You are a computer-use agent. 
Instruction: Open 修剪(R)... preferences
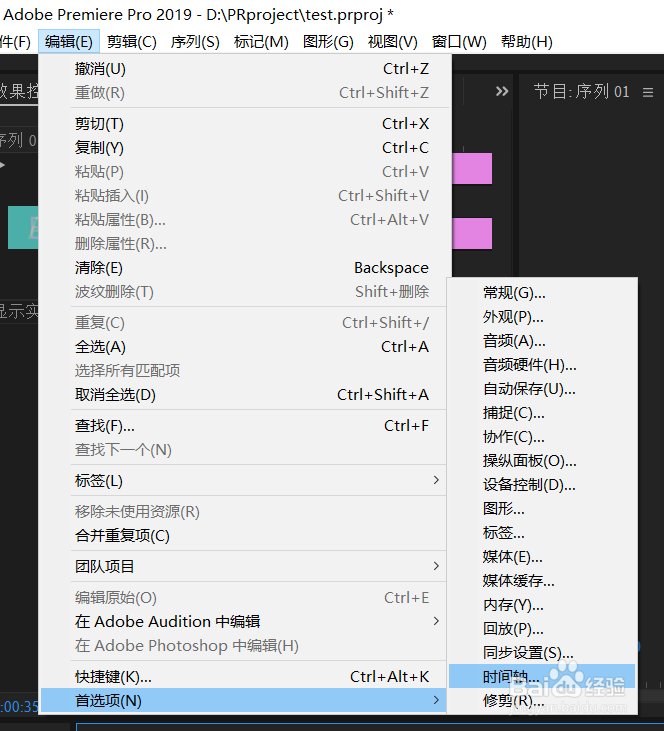pos(542,700)
